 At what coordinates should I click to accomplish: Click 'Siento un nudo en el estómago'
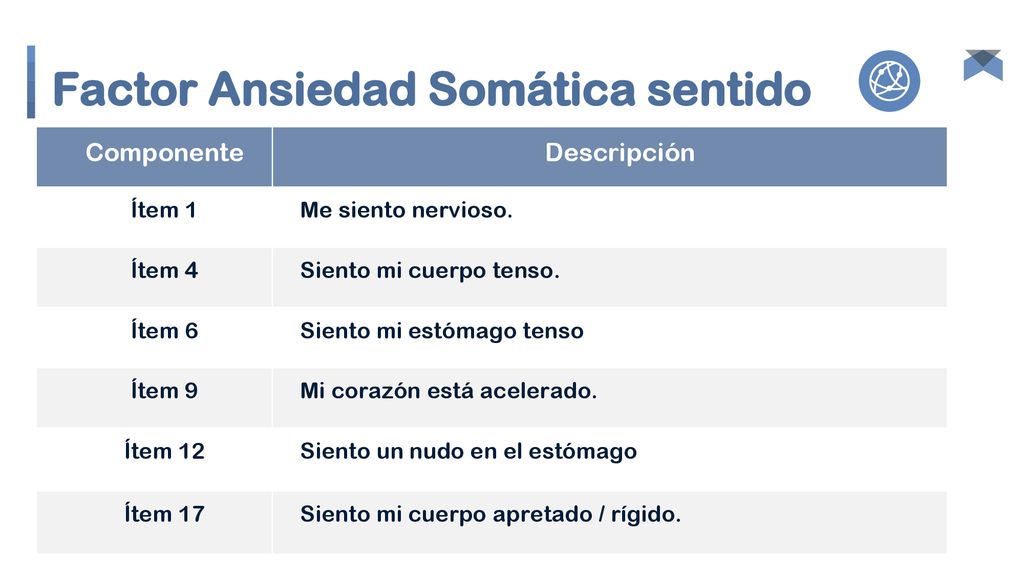468,451
